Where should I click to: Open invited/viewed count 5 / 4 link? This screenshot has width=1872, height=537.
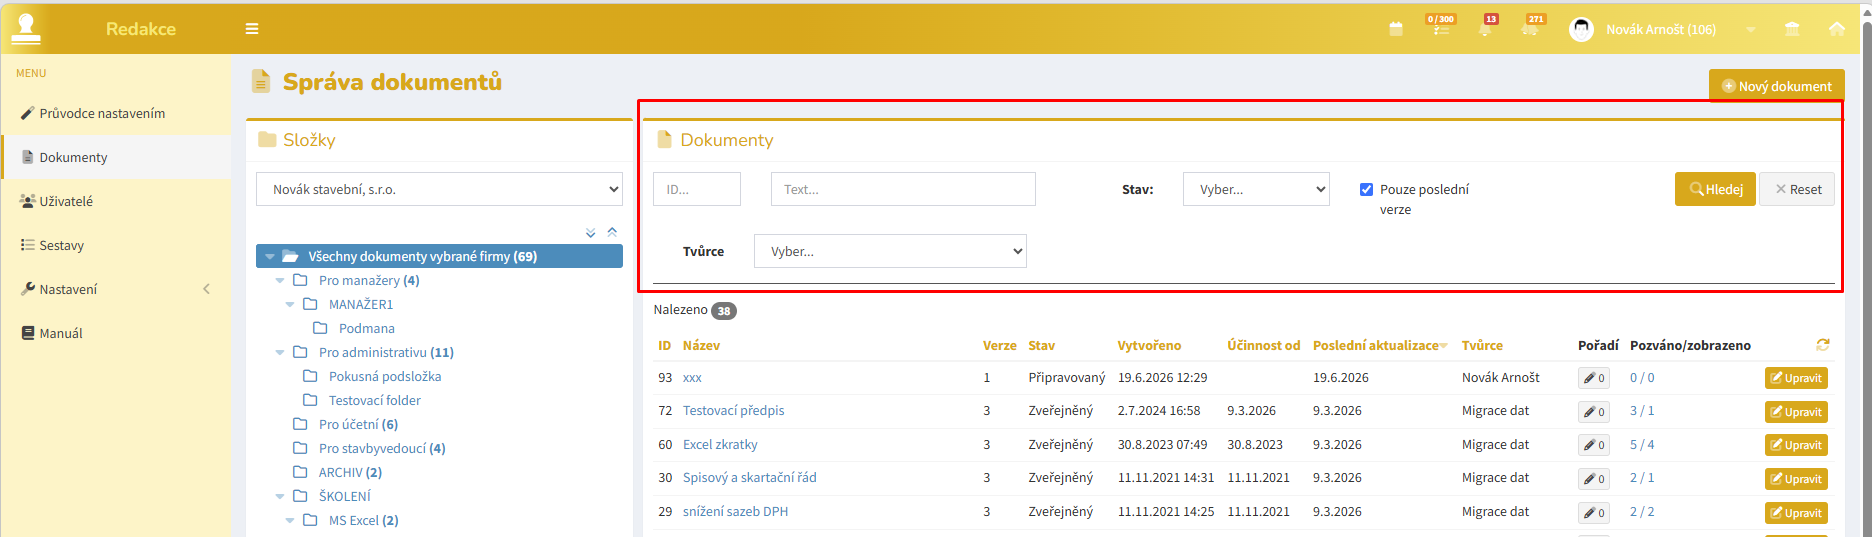click(1642, 445)
